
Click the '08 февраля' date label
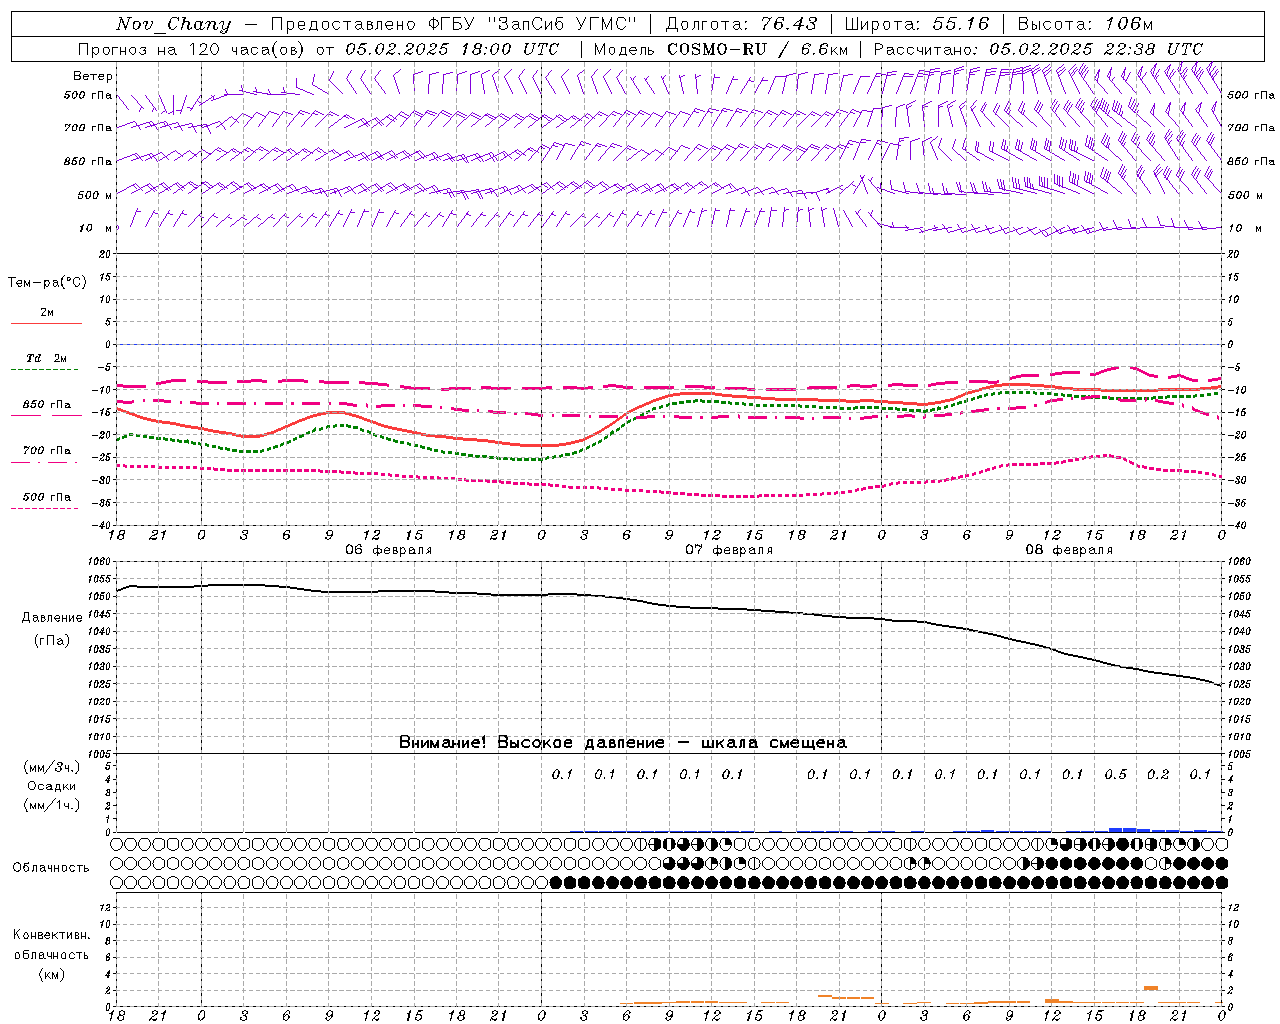click(x=1069, y=550)
